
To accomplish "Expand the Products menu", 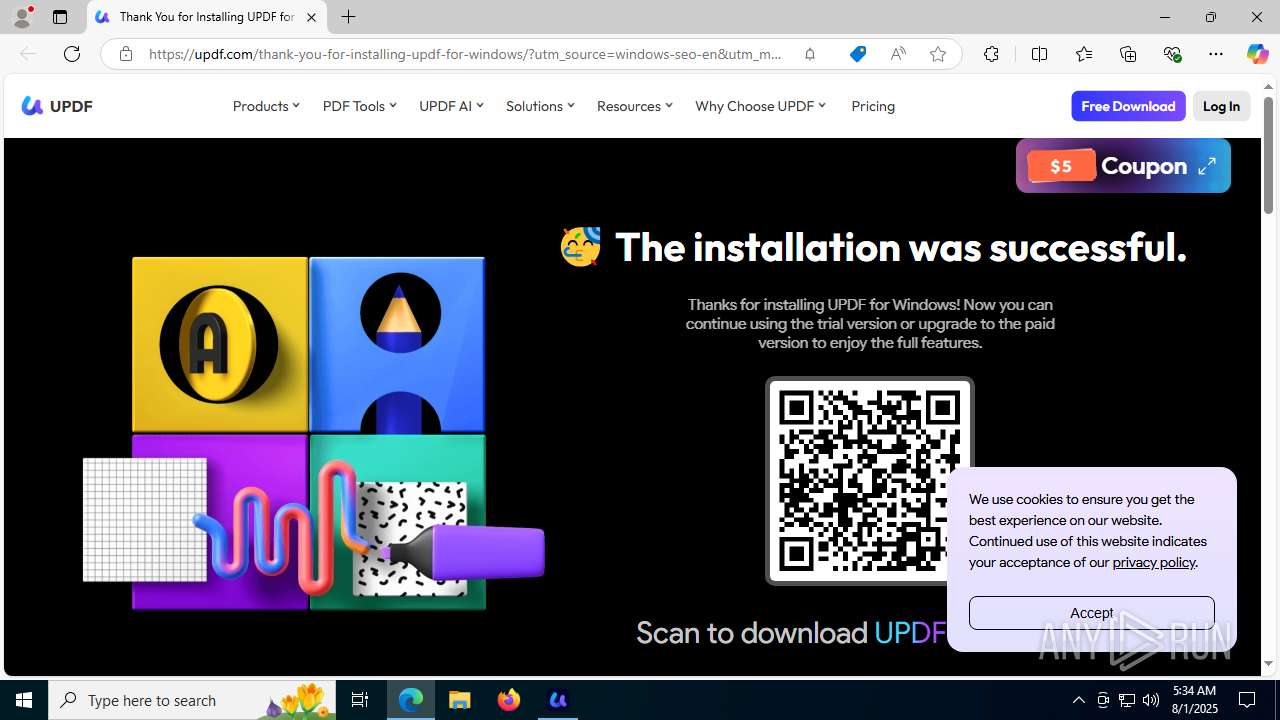I will [266, 106].
